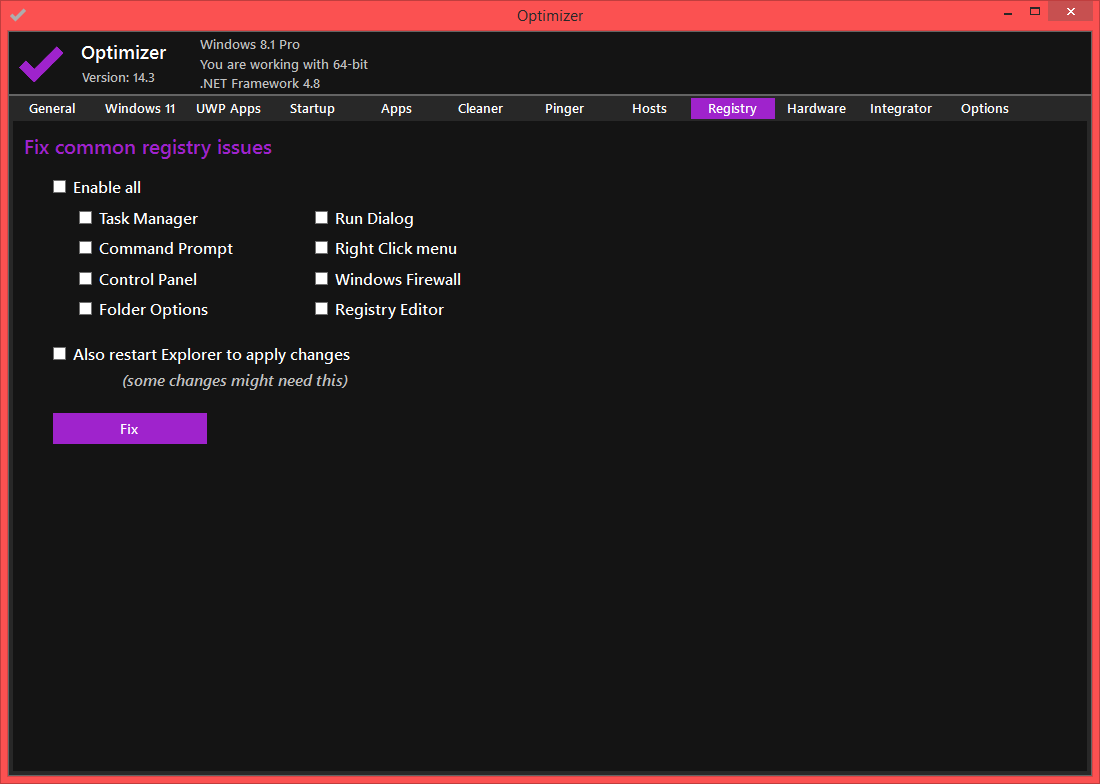The width and height of the screenshot is (1100, 784).
Task: Open the Cleaner tab
Action: click(x=480, y=108)
